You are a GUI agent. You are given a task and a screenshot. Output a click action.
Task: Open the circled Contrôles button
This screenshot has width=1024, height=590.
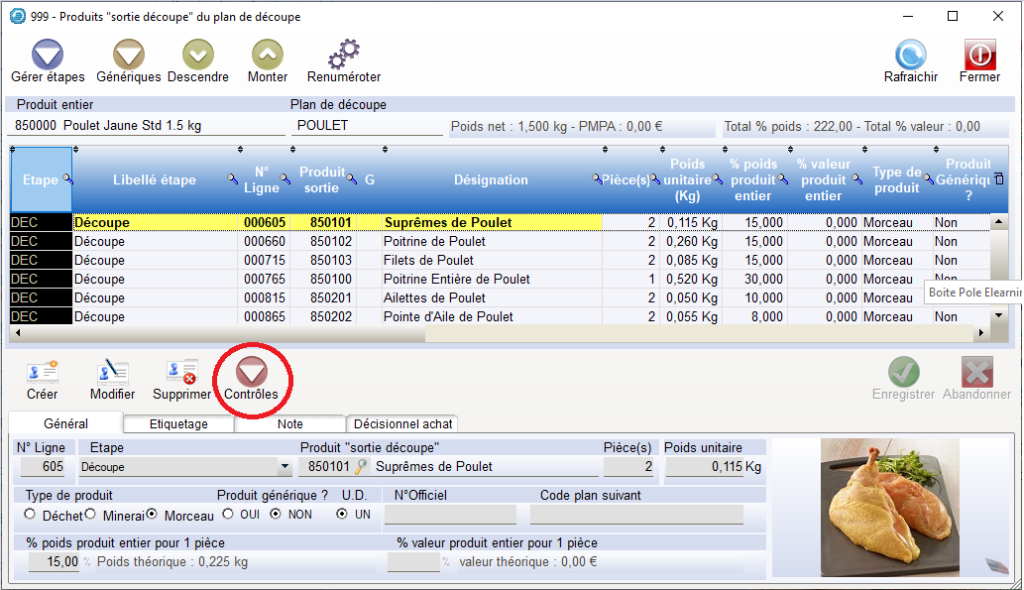(251, 373)
